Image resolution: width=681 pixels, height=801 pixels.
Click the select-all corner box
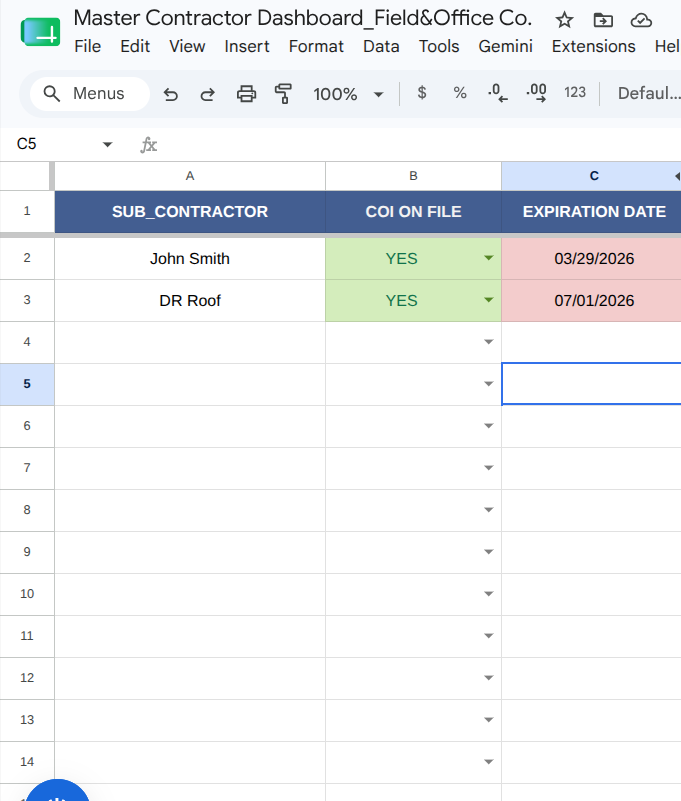pyautogui.click(x=26, y=176)
